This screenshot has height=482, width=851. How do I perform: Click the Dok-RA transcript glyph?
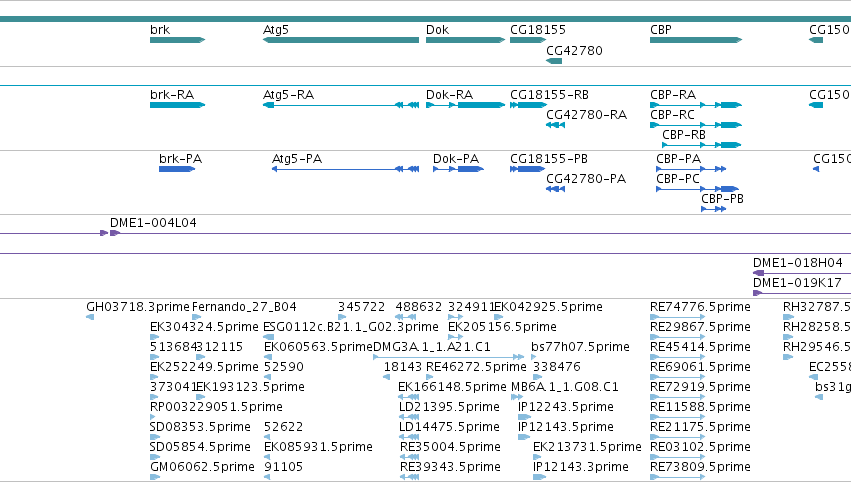[x=466, y=105]
